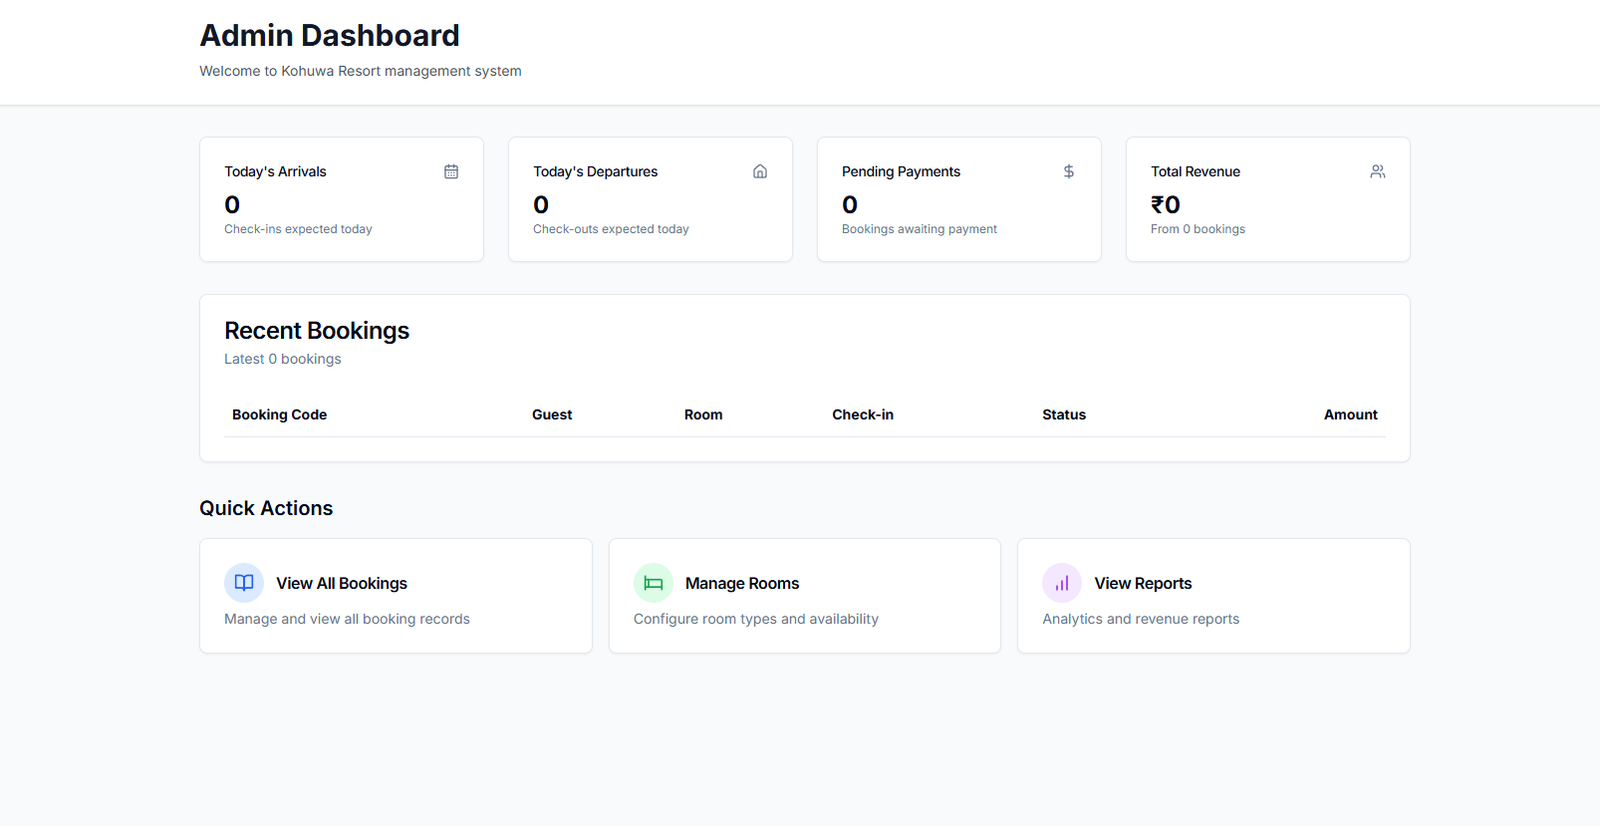Click the house icon in Today's Departures card
The height and width of the screenshot is (826, 1600).
tap(760, 172)
